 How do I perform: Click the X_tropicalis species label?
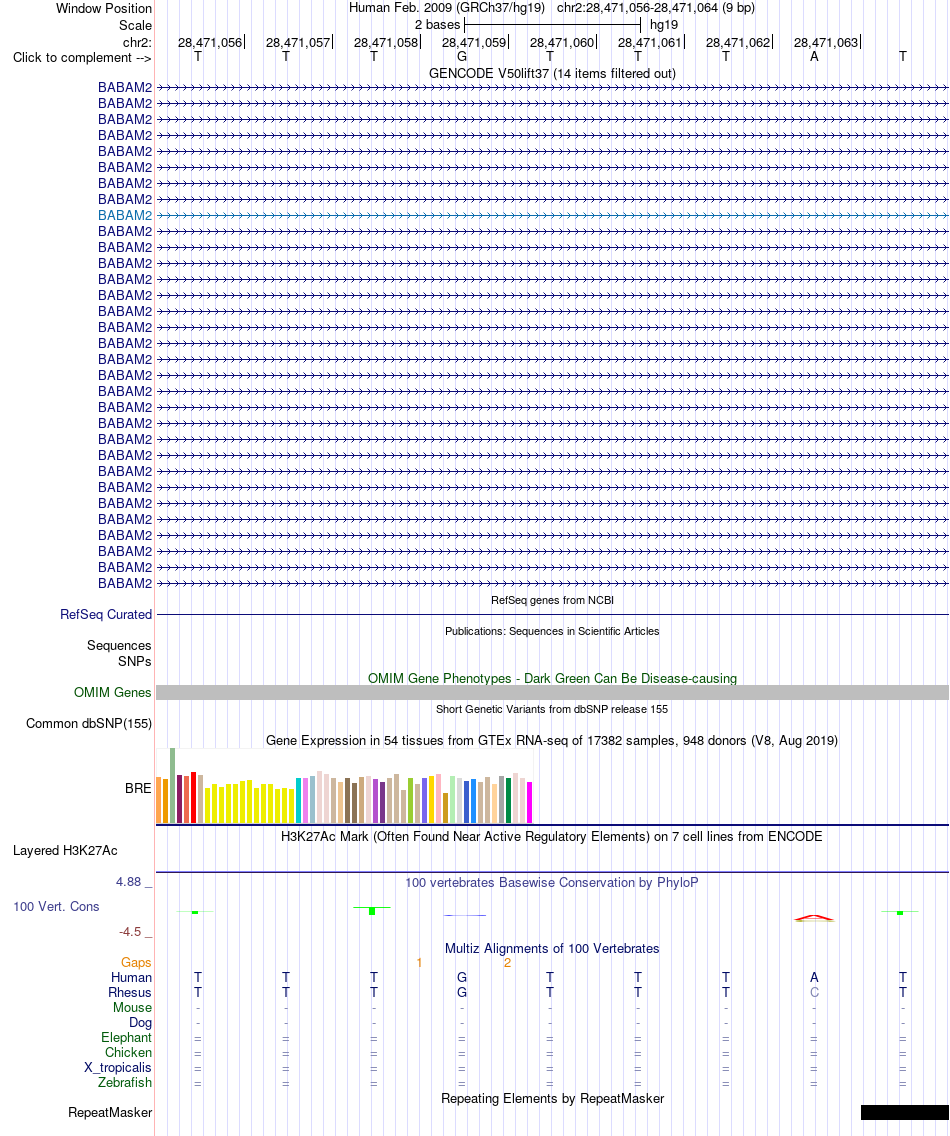(117, 1067)
